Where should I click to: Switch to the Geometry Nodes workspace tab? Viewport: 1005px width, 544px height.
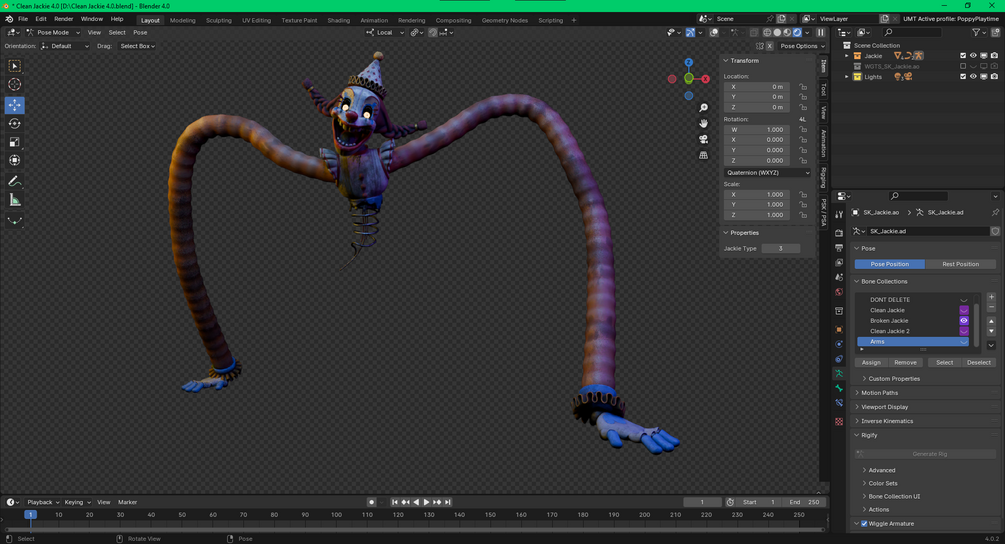(x=504, y=20)
